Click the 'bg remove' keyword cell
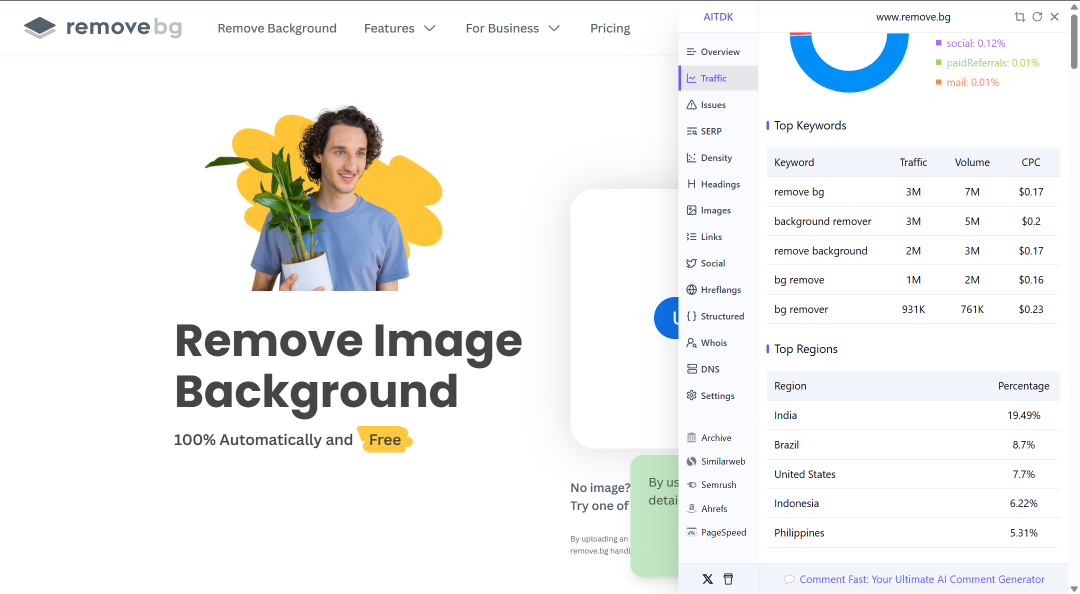The width and height of the screenshot is (1080, 594). pos(799,280)
